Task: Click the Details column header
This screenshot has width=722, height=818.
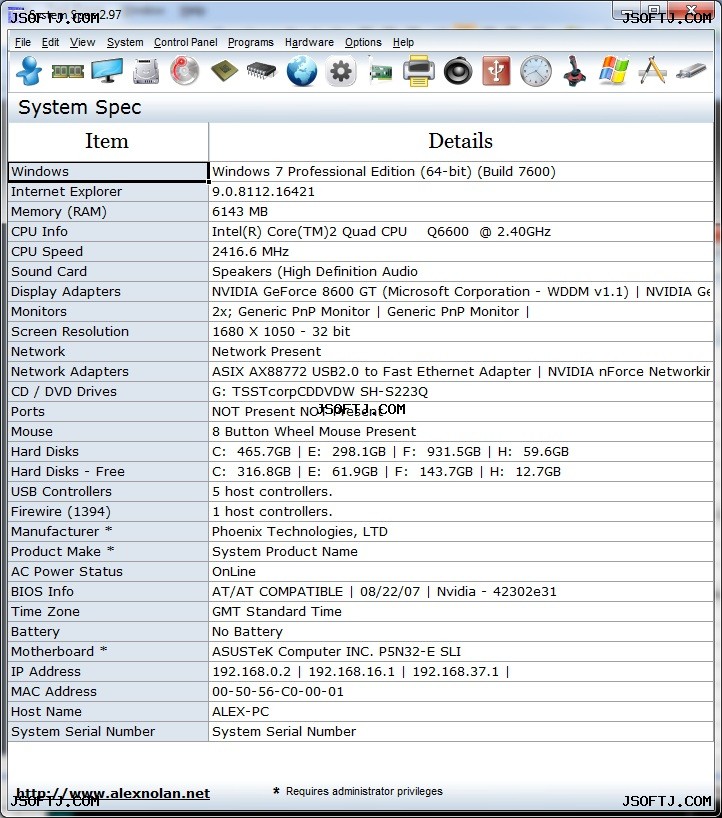Action: click(461, 141)
